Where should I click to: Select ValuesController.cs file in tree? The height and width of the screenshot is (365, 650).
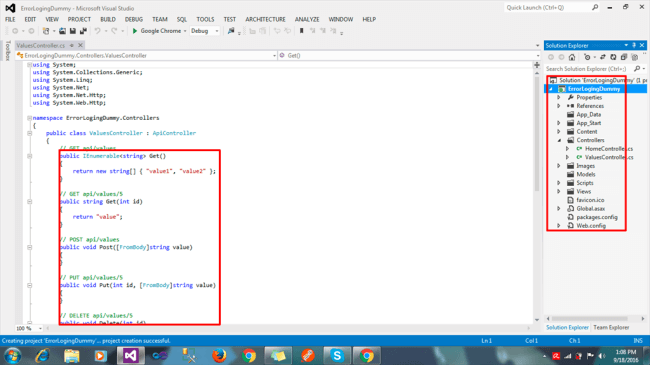(609, 157)
